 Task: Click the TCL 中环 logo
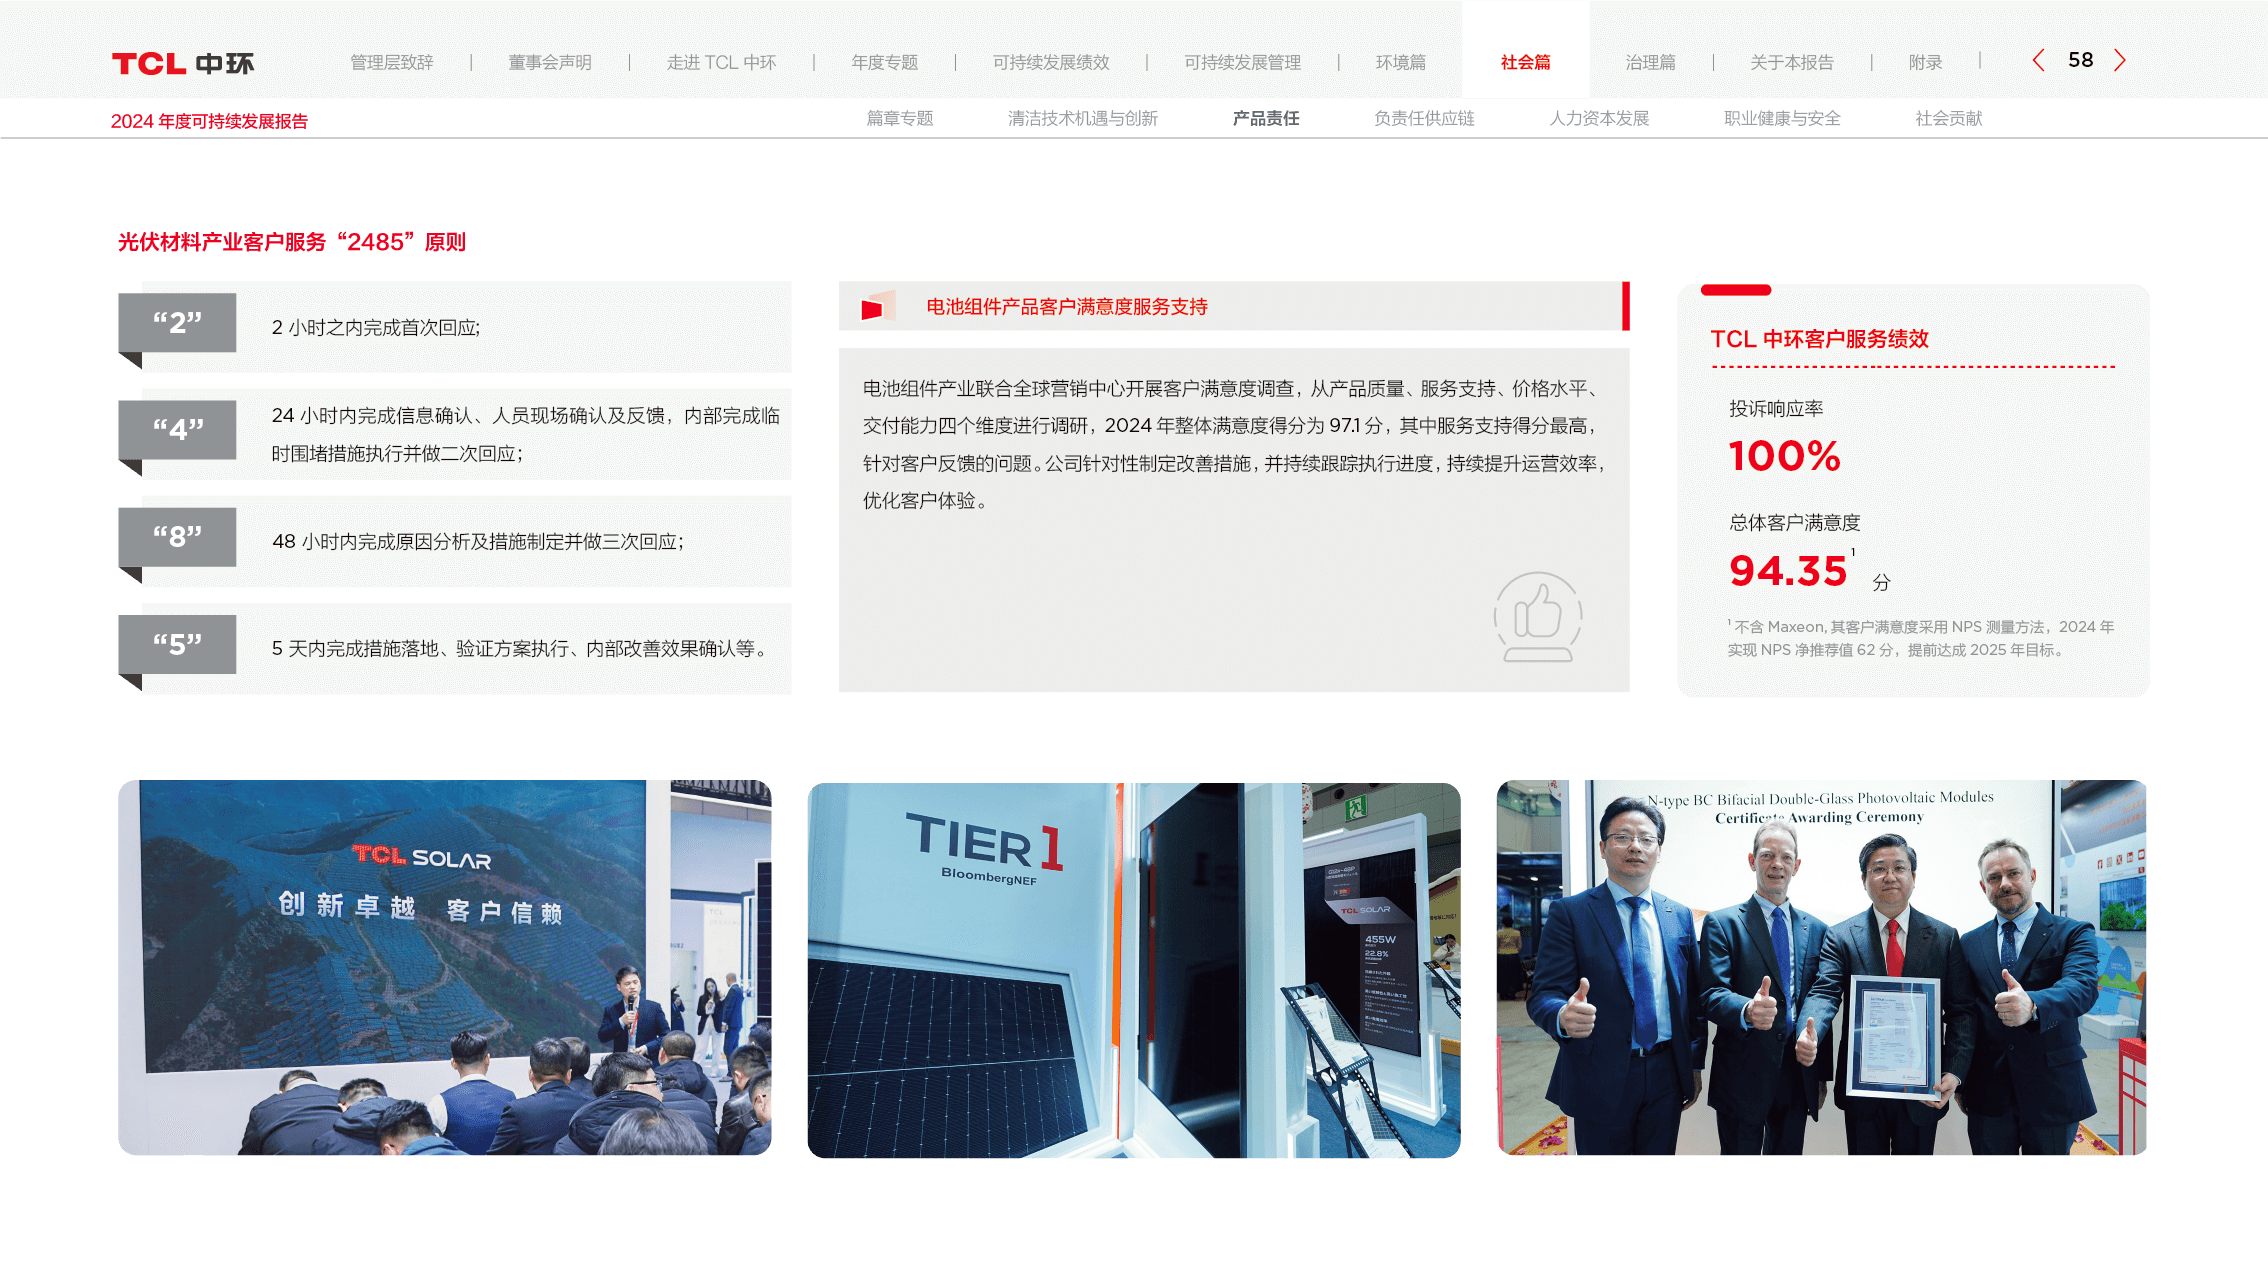tap(183, 64)
